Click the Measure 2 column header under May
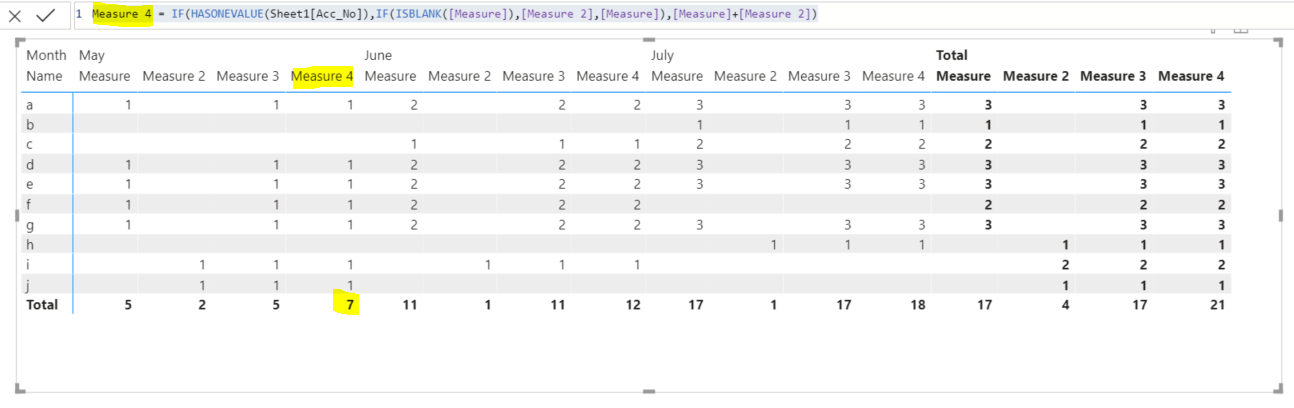Viewport: 1294px width, 408px height. point(174,76)
